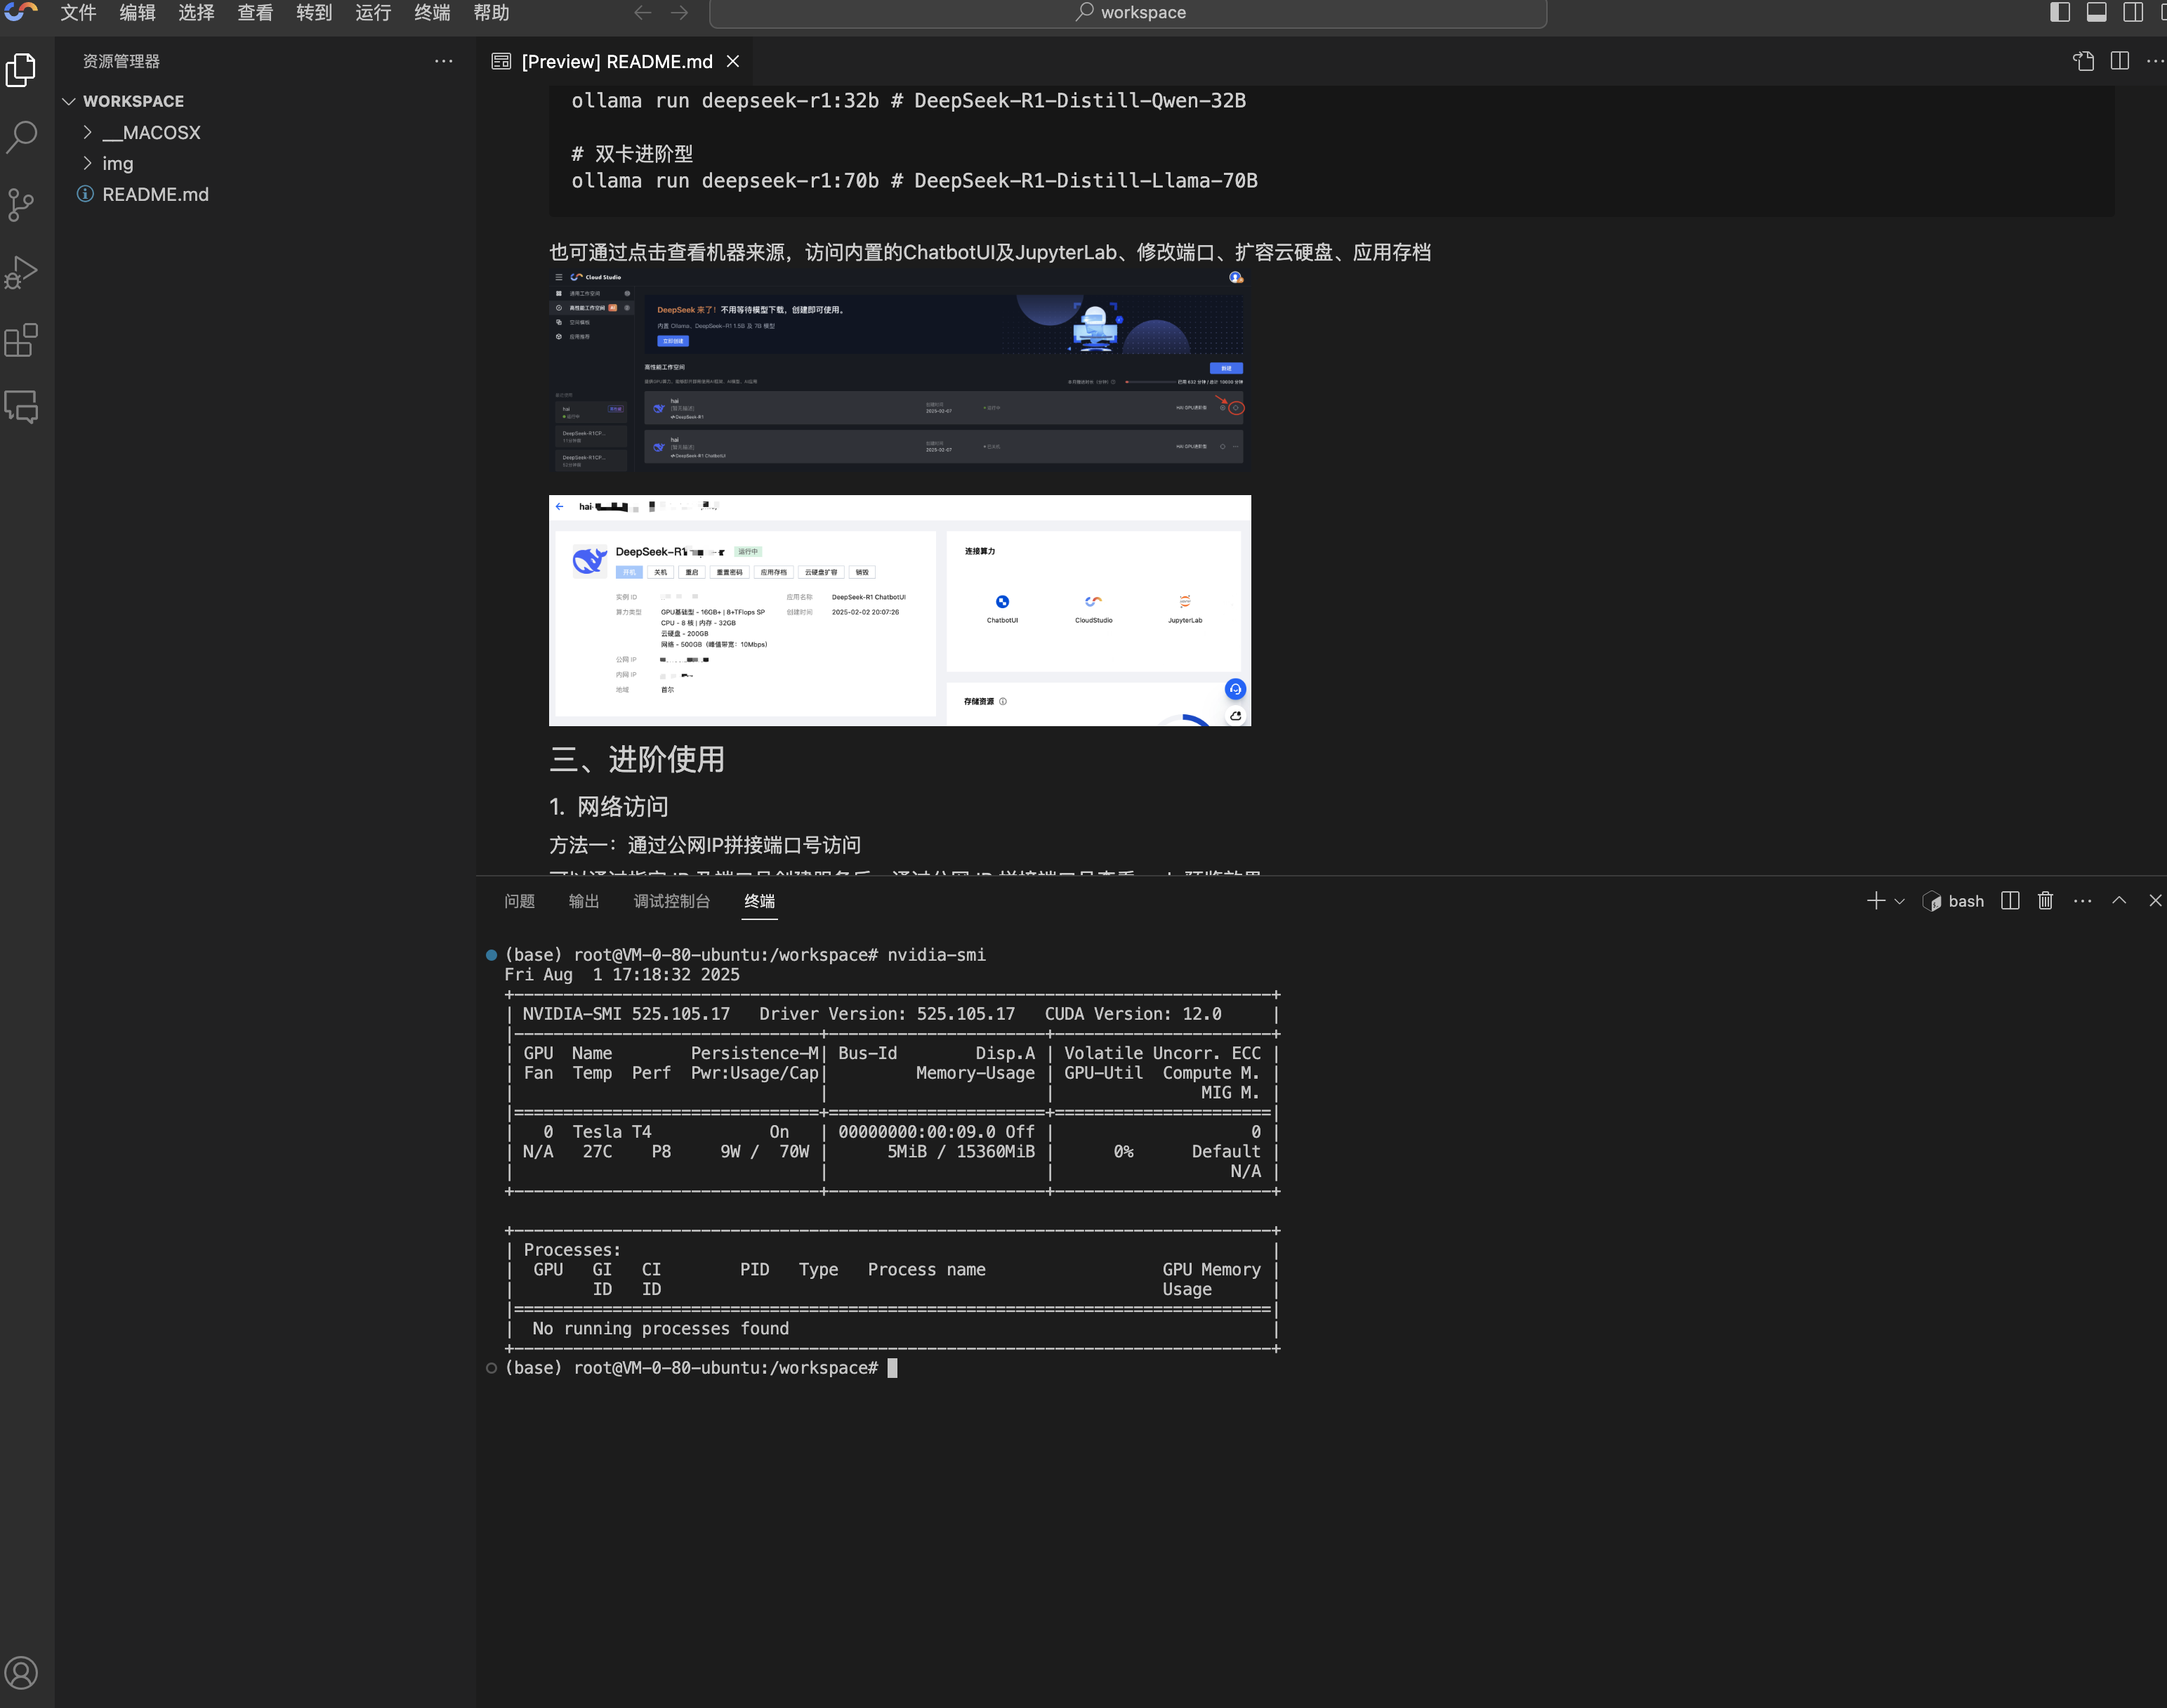Toggle the secondary sidebar layout button
Screen dimensions: 2167x1708
tap(2133, 12)
